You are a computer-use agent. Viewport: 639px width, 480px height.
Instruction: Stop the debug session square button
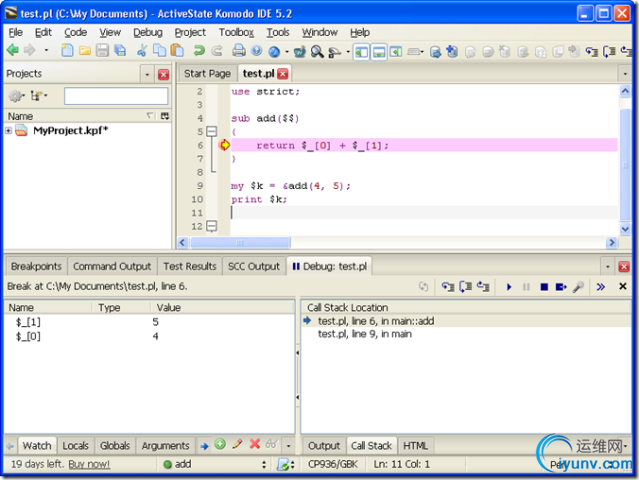544,287
